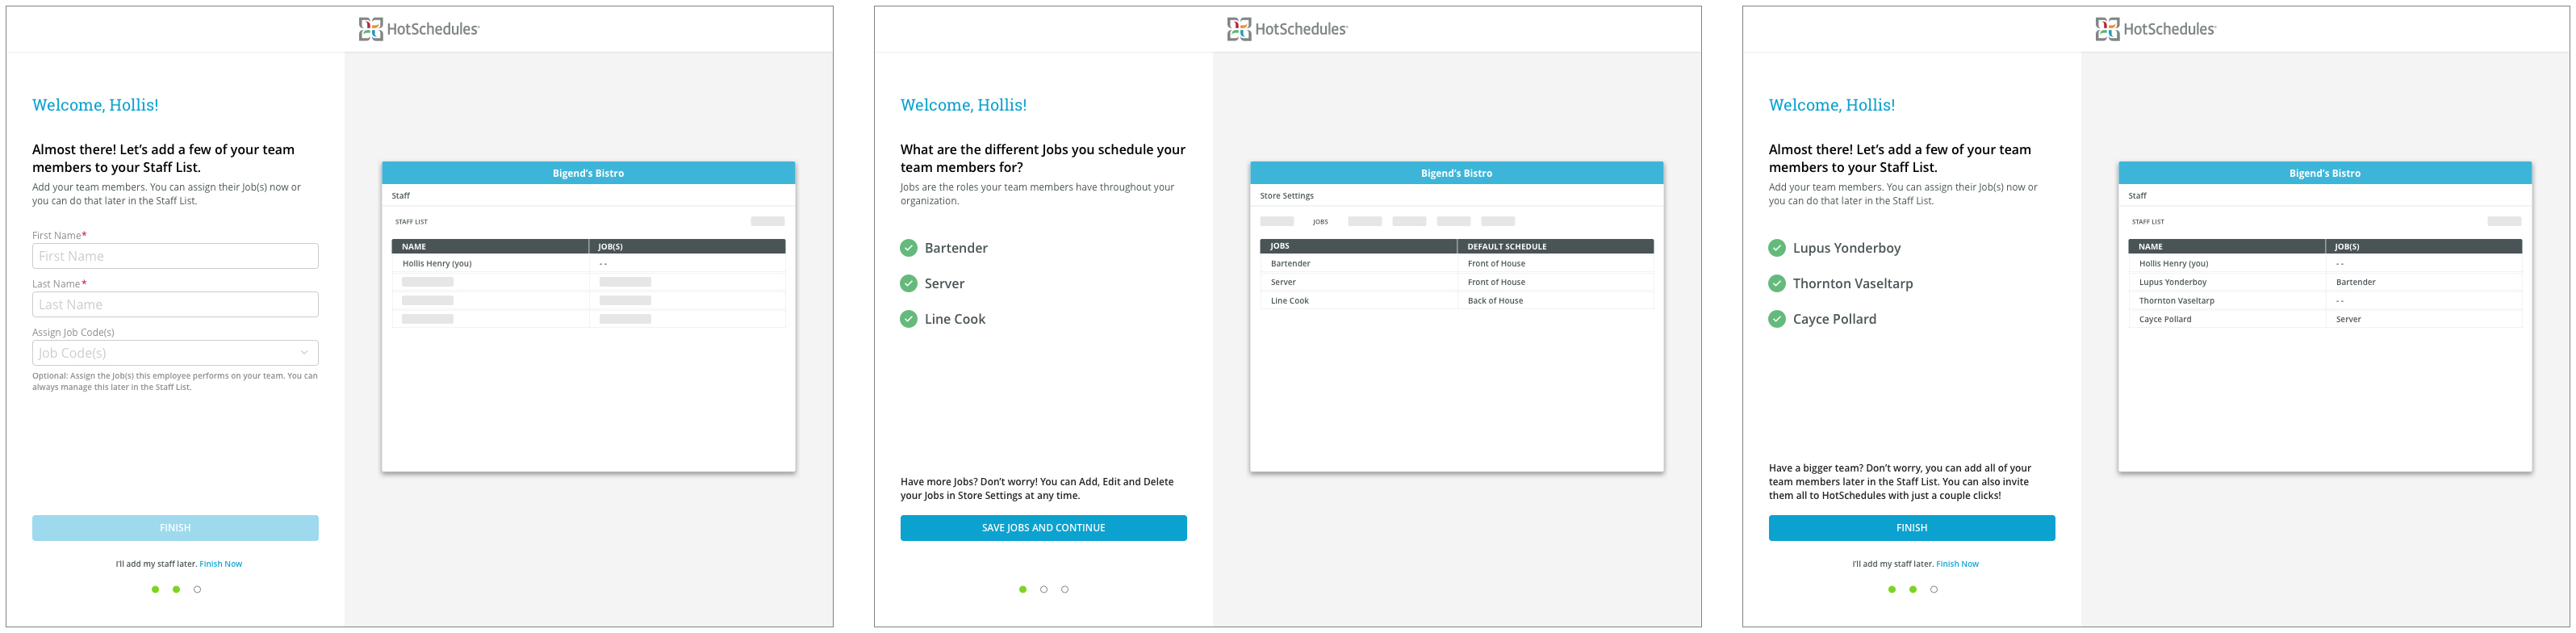The width and height of the screenshot is (2576, 633).
Task: Click Finish Now link on the empty name-form screen
Action: point(221,564)
